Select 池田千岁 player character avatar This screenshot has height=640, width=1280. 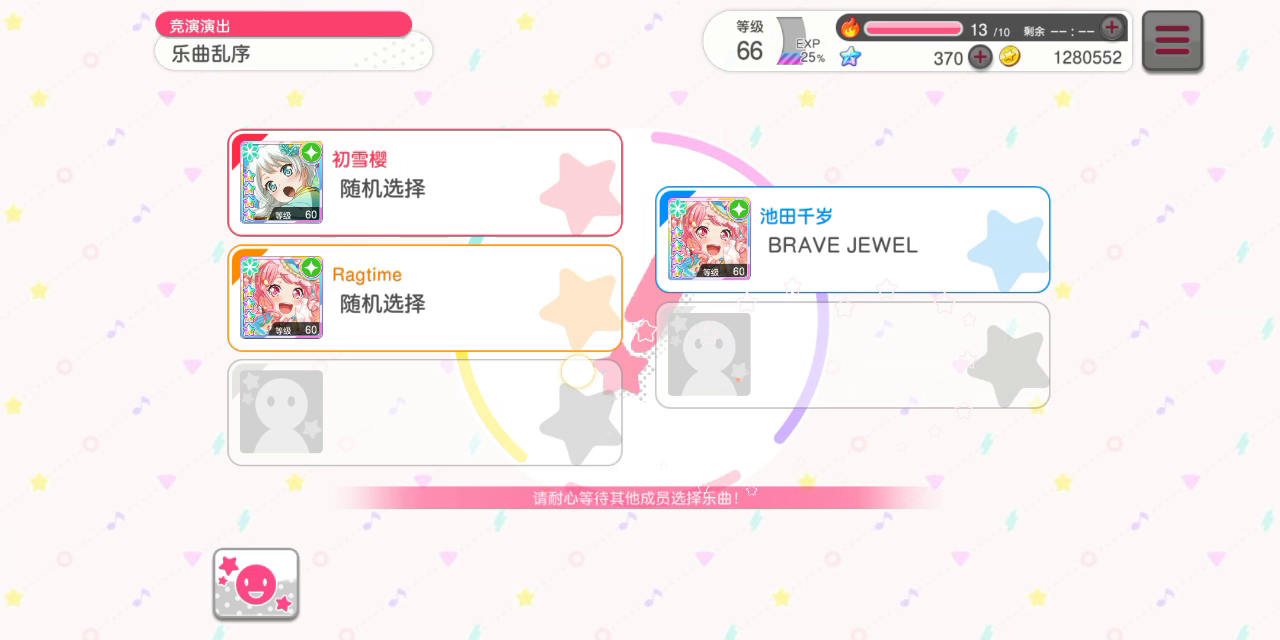point(709,239)
